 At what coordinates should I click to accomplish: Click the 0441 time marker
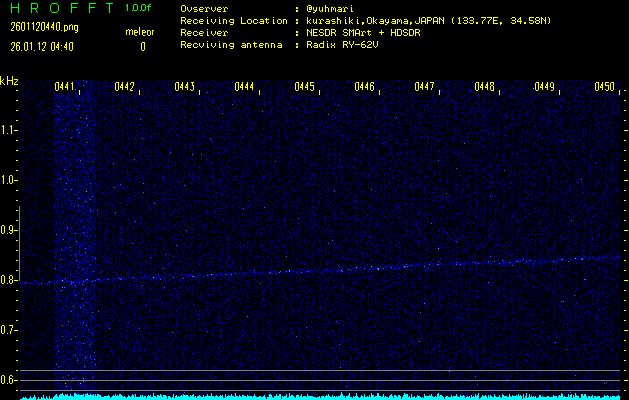(64, 87)
